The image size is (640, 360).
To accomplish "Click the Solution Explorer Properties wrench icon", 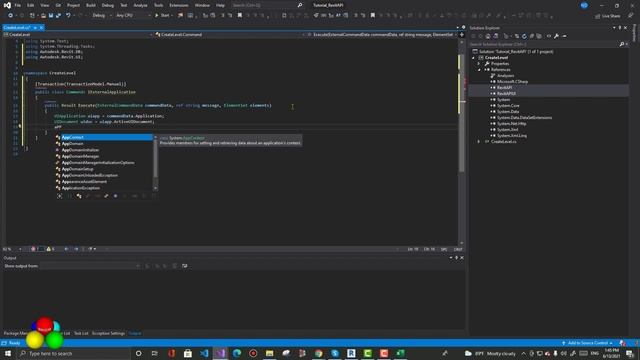I will pos(556,36).
